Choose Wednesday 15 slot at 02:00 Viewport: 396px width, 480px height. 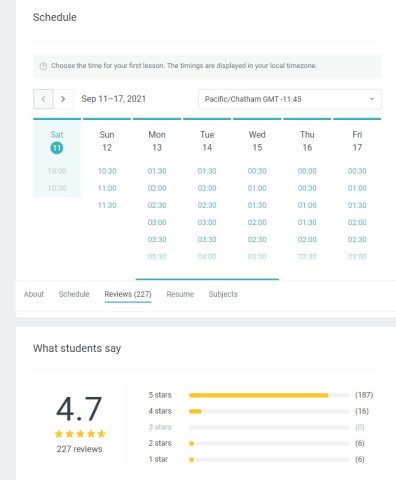click(x=257, y=222)
